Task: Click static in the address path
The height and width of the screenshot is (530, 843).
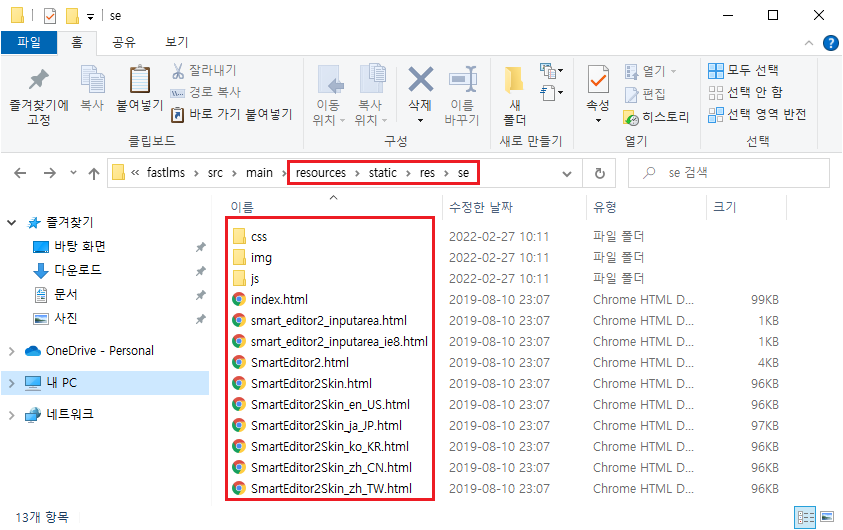Action: (x=383, y=173)
